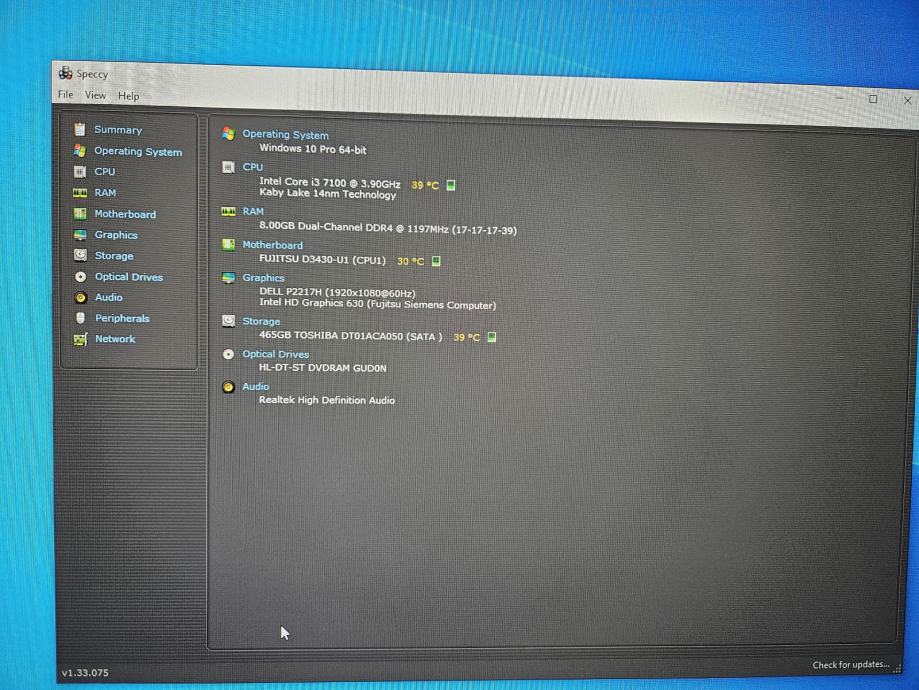The image size is (919, 690).
Task: Click the Storage drive icon in sidebar
Action: [x=80, y=255]
